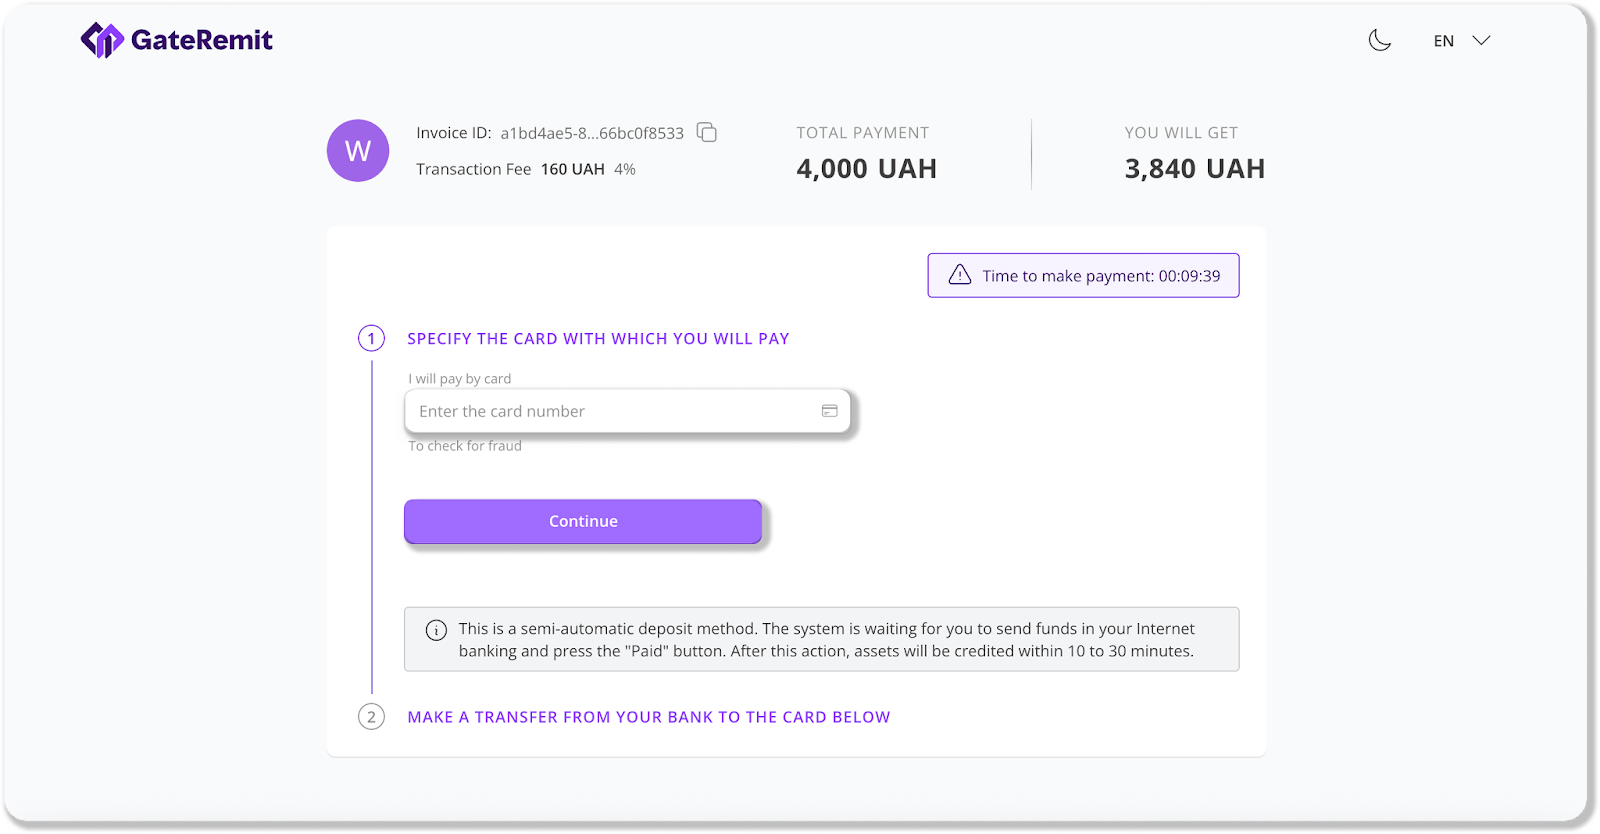Focus the 'Enter the card number' field
The height and width of the screenshot is (834, 1600).
[610, 411]
